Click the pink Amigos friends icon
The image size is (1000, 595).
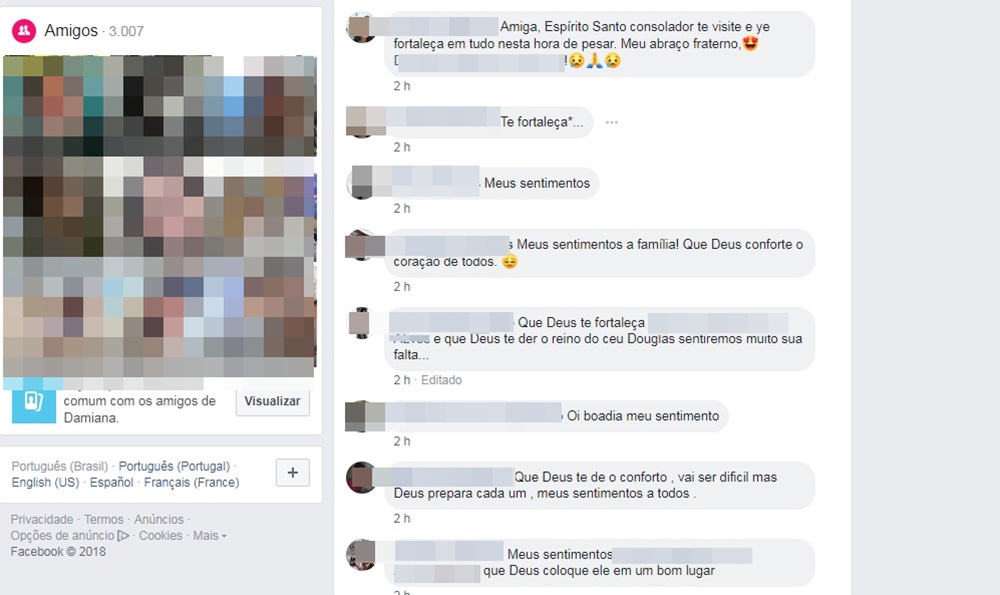tap(24, 31)
